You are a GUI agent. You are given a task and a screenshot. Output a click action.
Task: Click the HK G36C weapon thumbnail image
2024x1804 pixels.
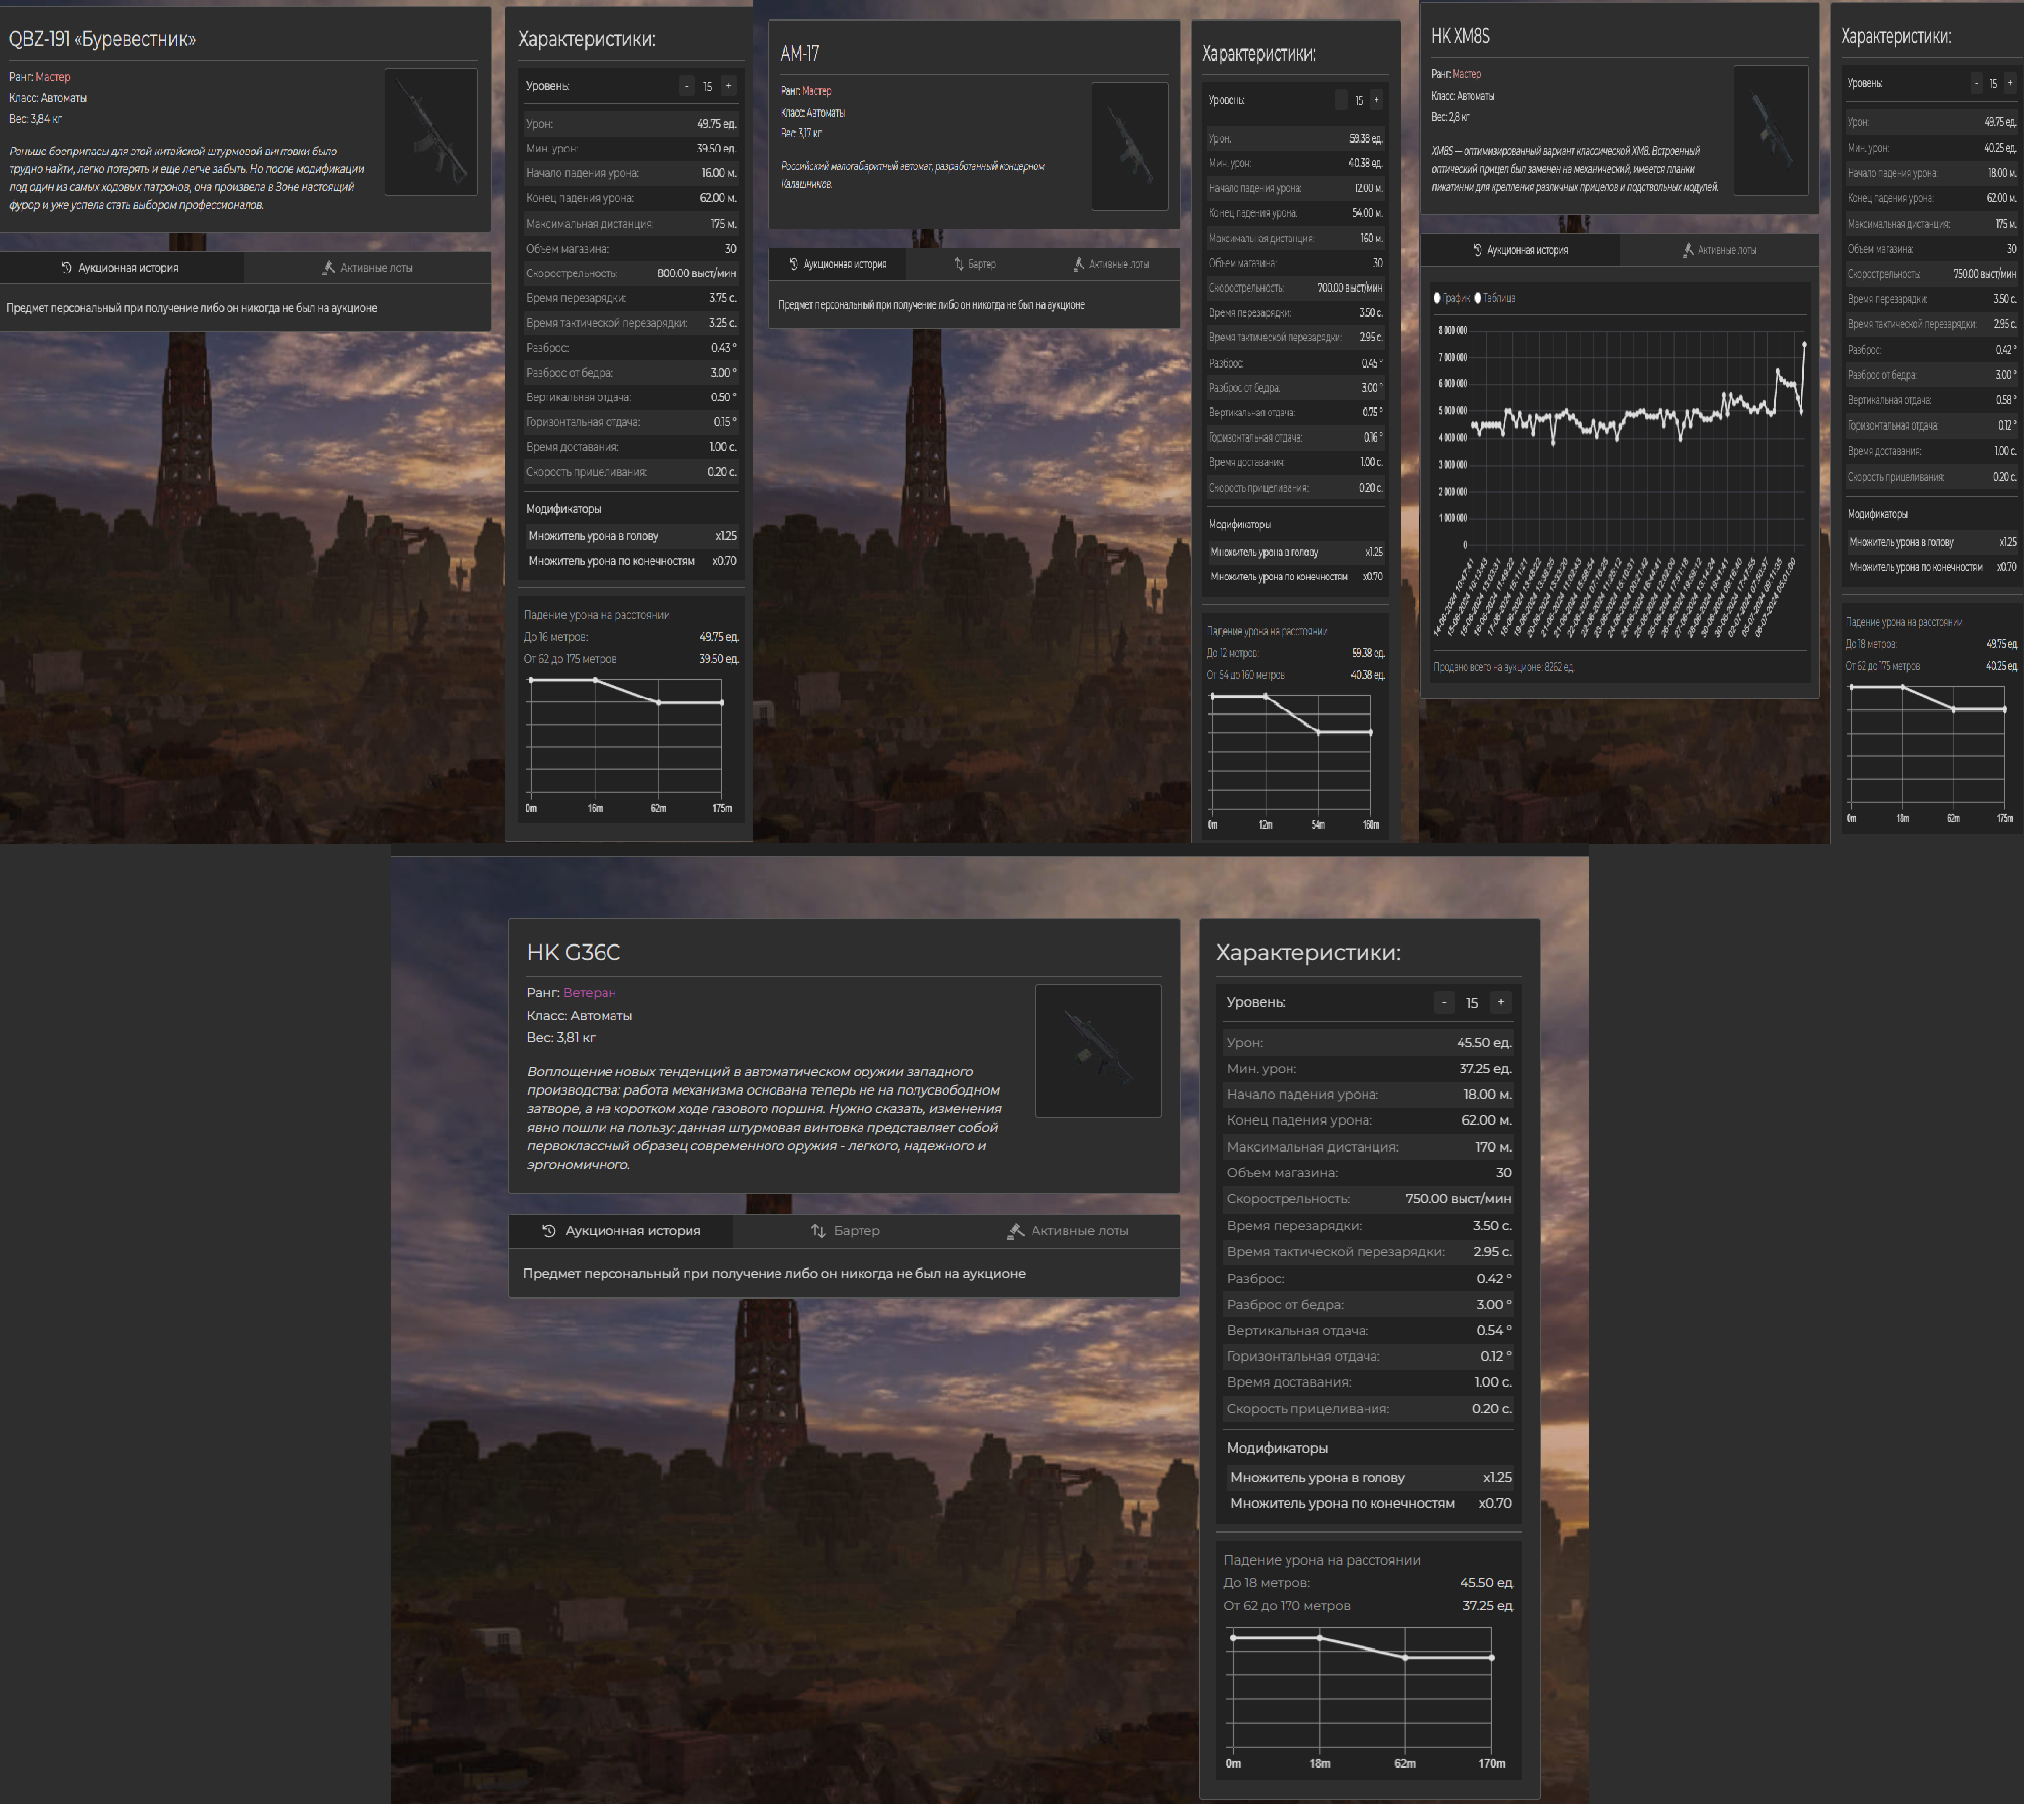(x=1098, y=1051)
